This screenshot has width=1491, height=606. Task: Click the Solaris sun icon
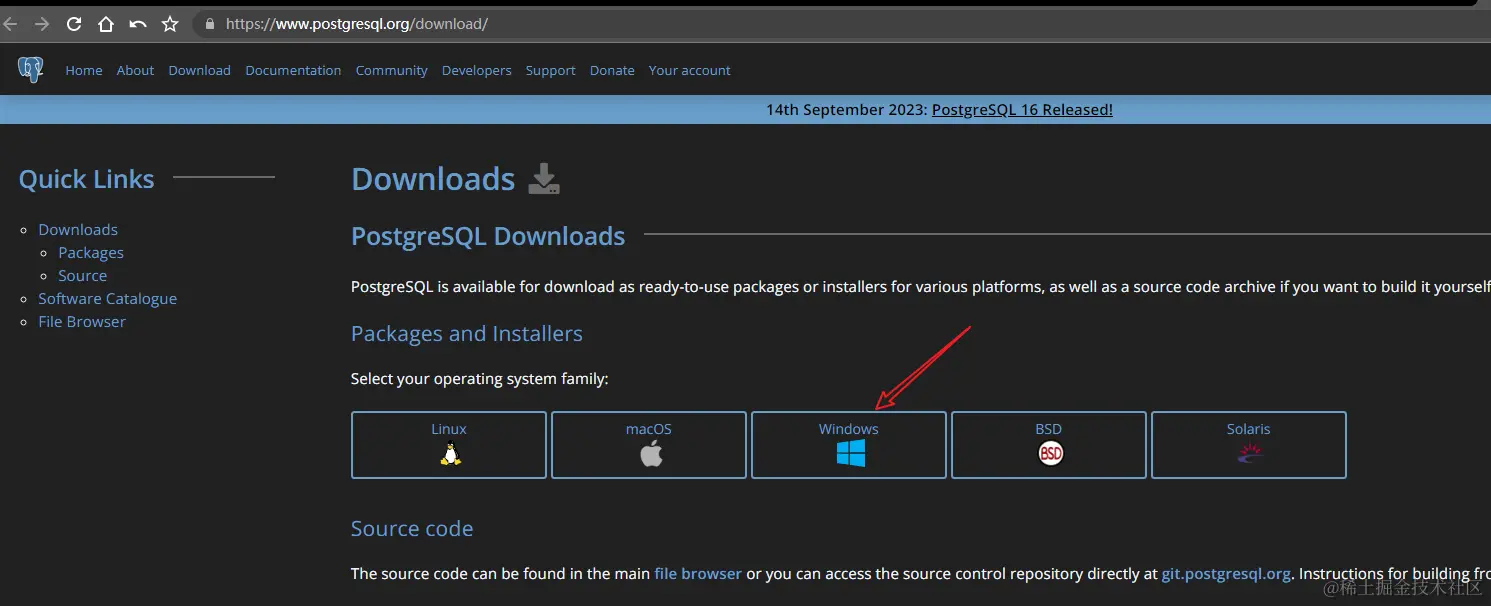pos(1249,454)
